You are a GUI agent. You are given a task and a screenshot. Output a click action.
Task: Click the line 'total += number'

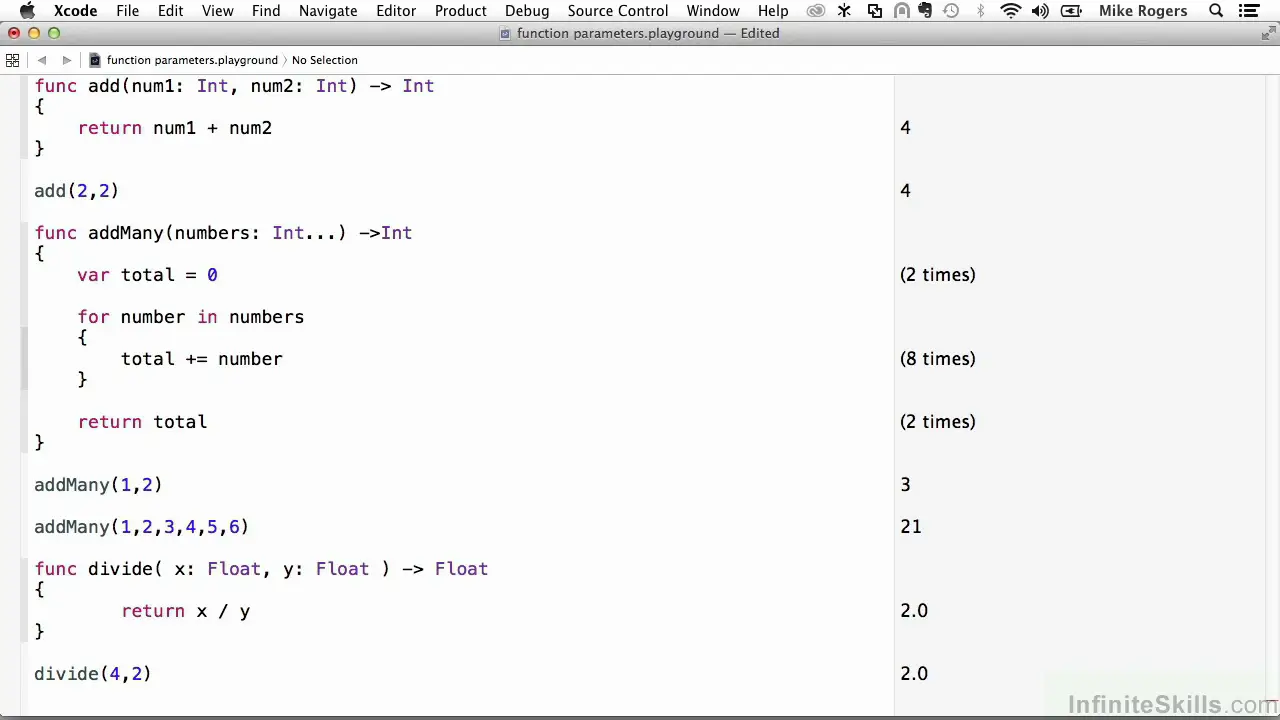point(202,359)
